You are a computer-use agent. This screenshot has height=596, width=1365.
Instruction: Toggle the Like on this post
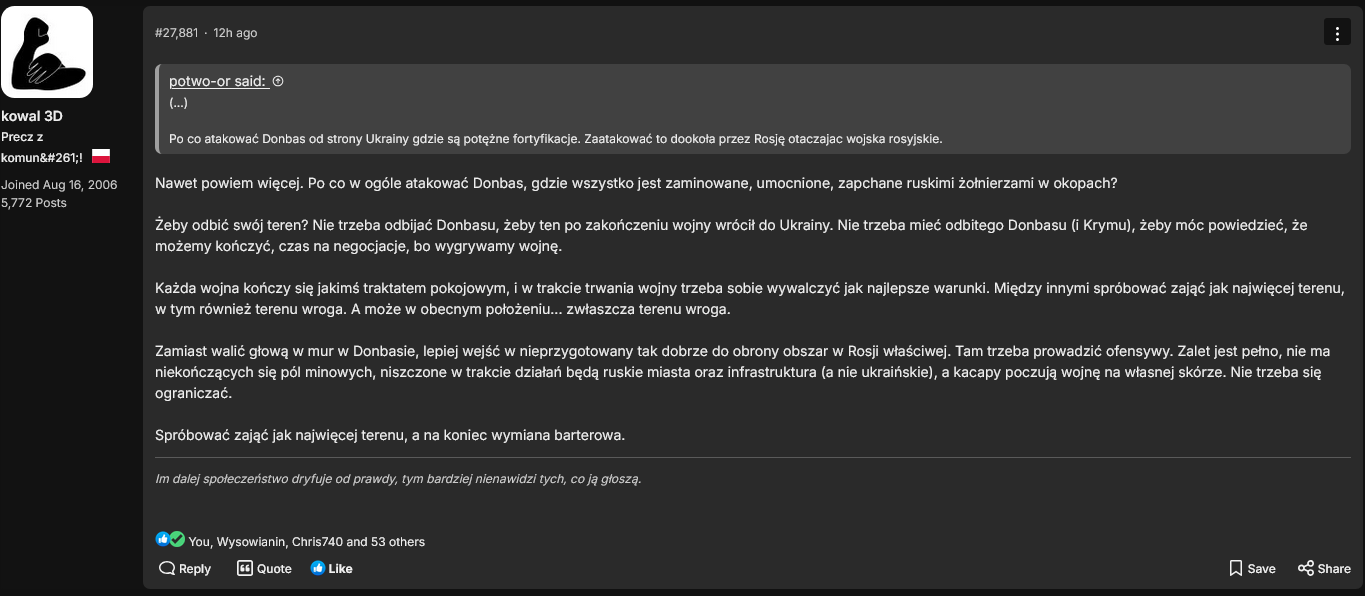click(x=331, y=568)
